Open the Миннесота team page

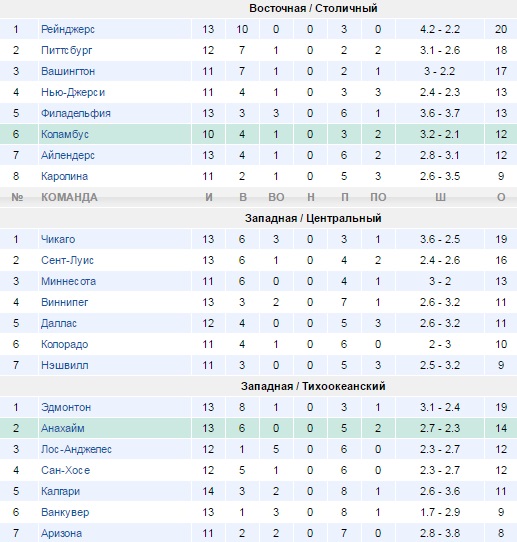68,281
